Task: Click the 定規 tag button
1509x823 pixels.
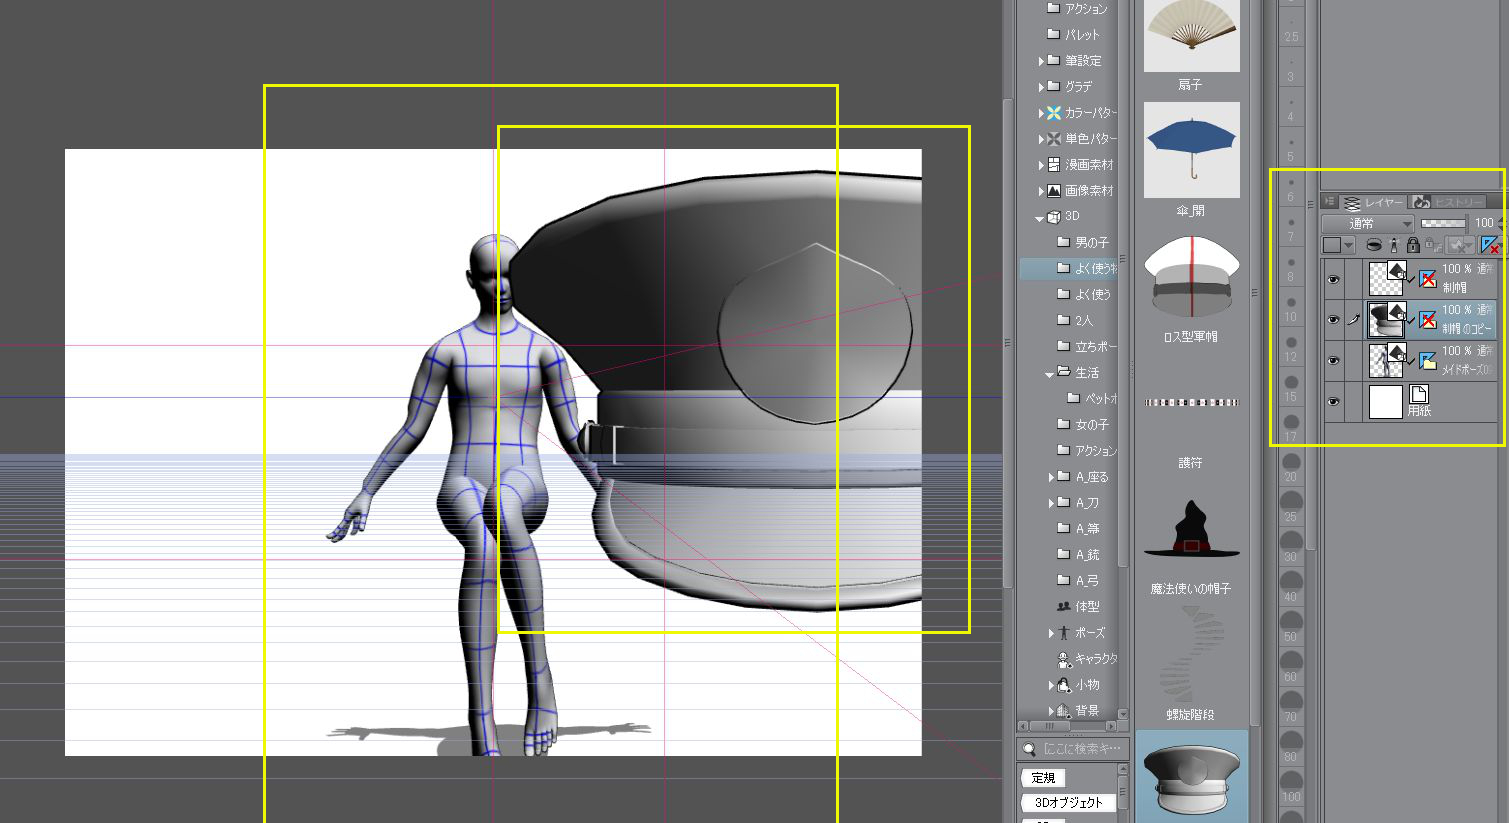Action: tap(1043, 777)
